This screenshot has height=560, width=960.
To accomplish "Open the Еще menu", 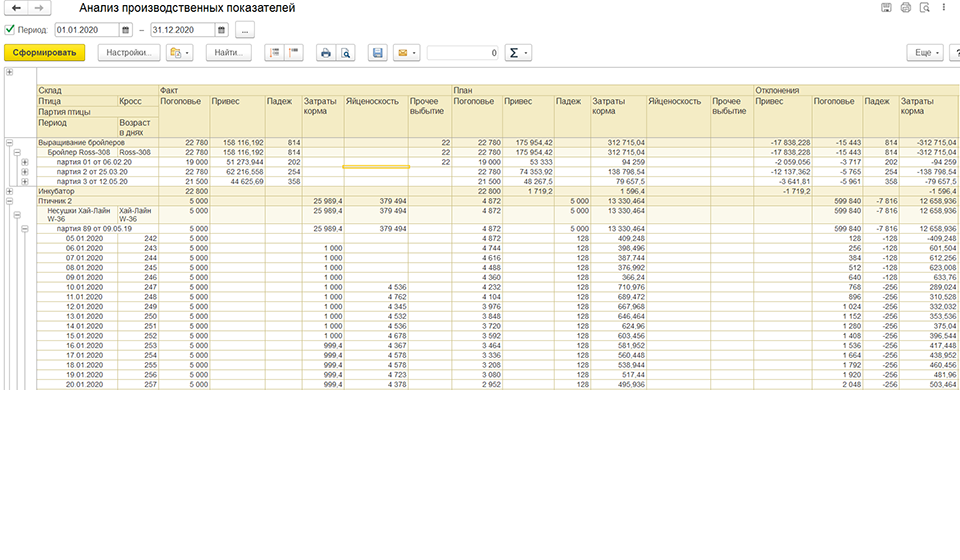I will coord(924,53).
